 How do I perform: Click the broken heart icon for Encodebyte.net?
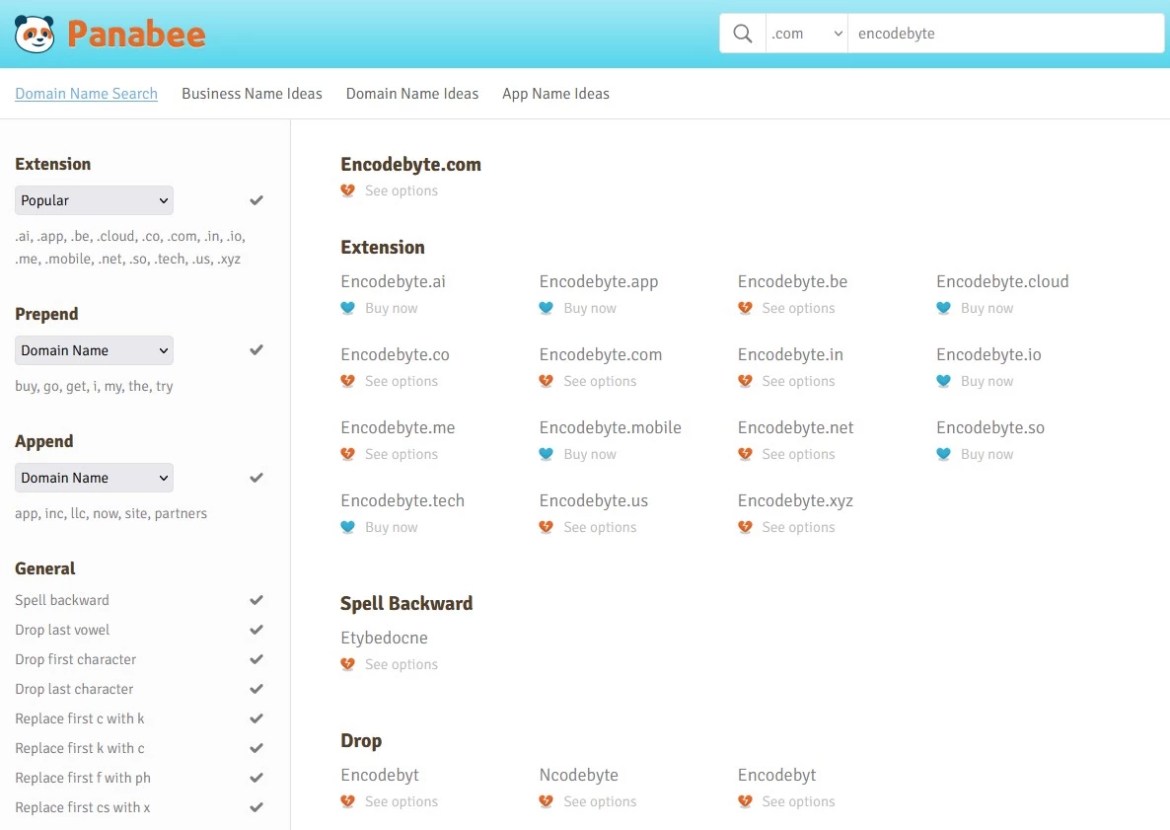745,454
